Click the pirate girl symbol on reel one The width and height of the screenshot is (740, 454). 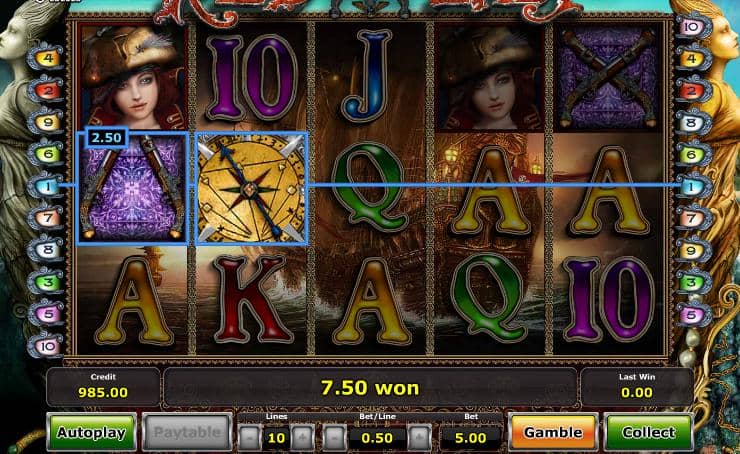coord(133,78)
